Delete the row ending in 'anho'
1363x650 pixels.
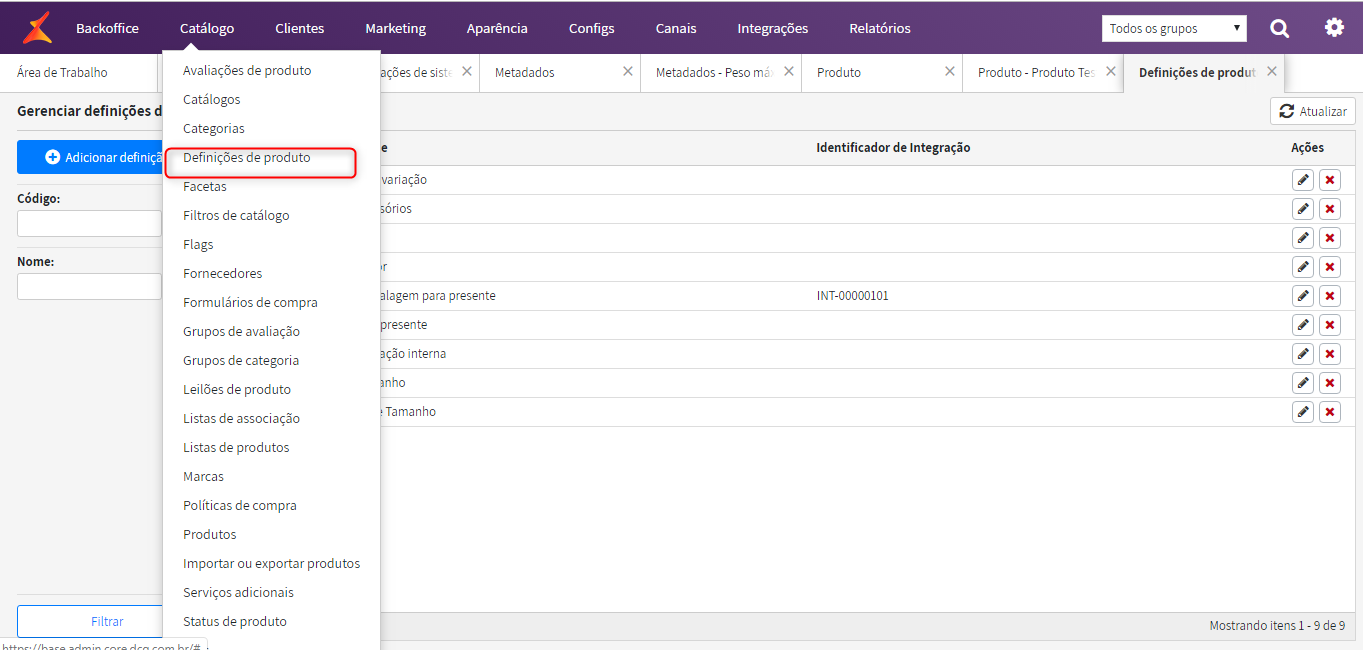[1330, 383]
